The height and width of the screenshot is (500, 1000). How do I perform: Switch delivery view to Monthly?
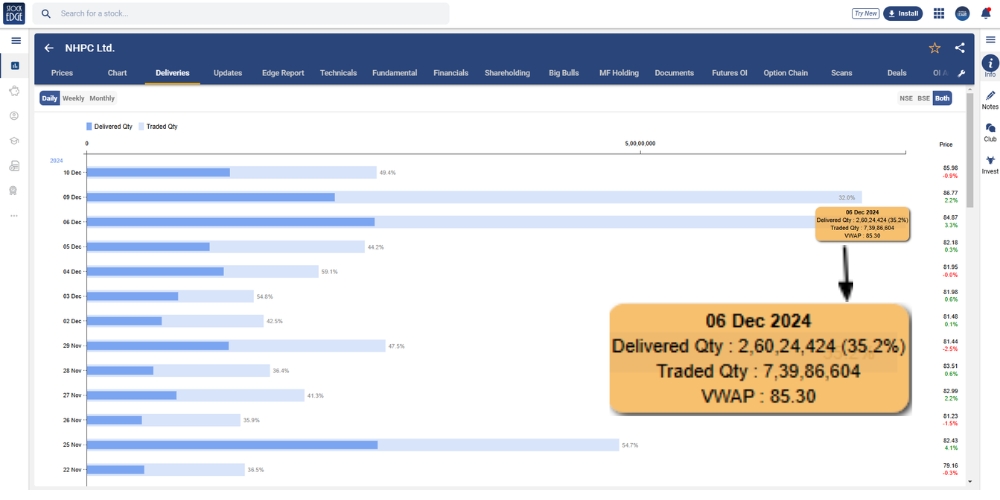pos(102,98)
